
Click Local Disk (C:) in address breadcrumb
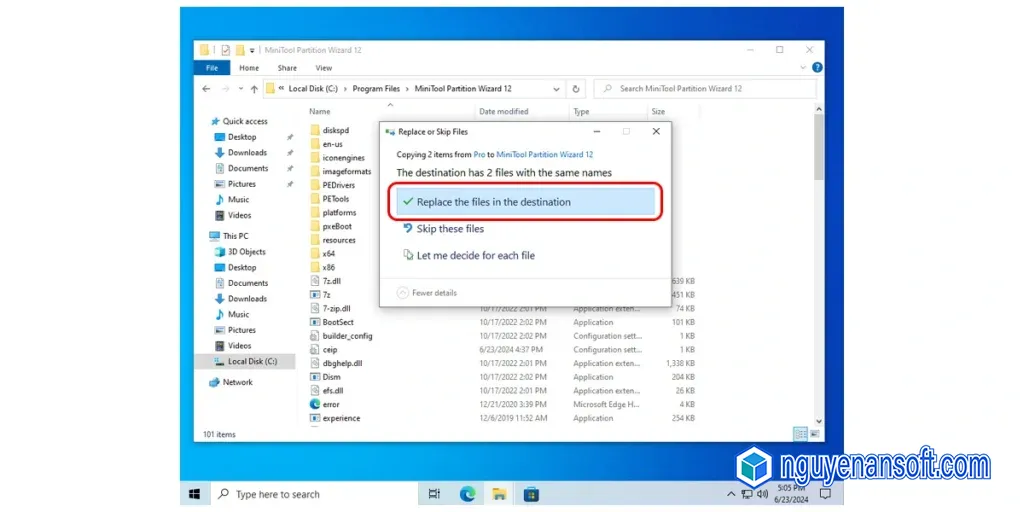tap(314, 89)
